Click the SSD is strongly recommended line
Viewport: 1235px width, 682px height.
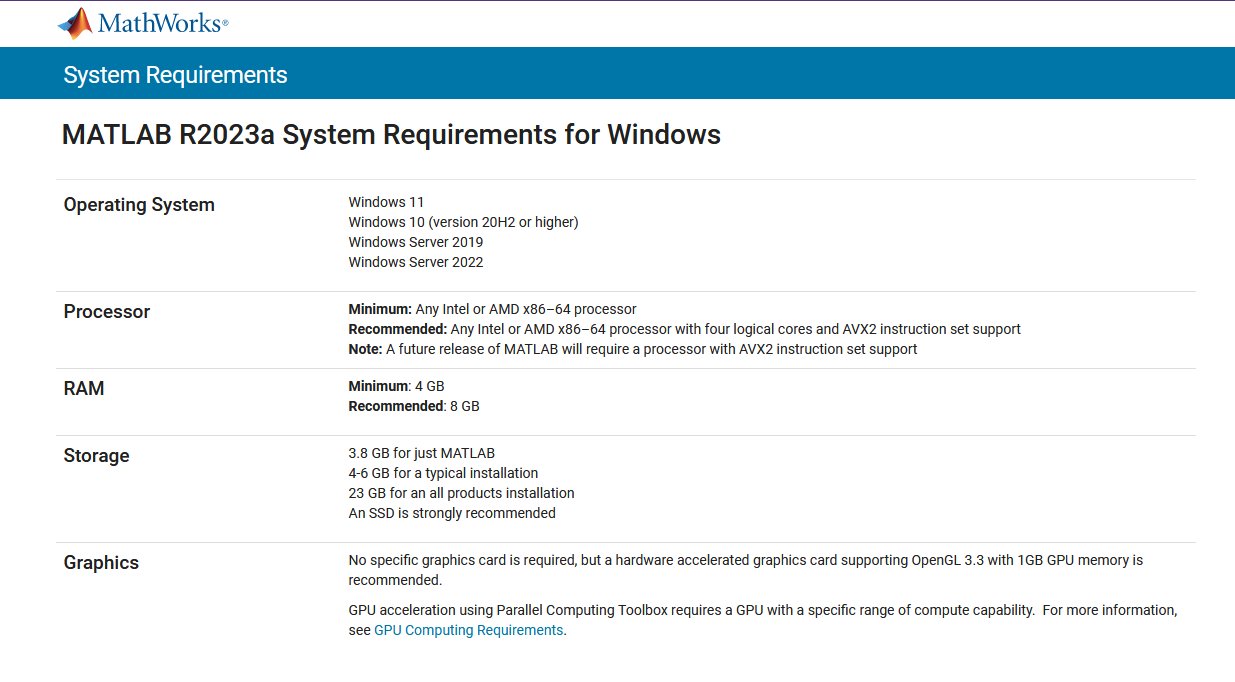pyautogui.click(x=451, y=513)
